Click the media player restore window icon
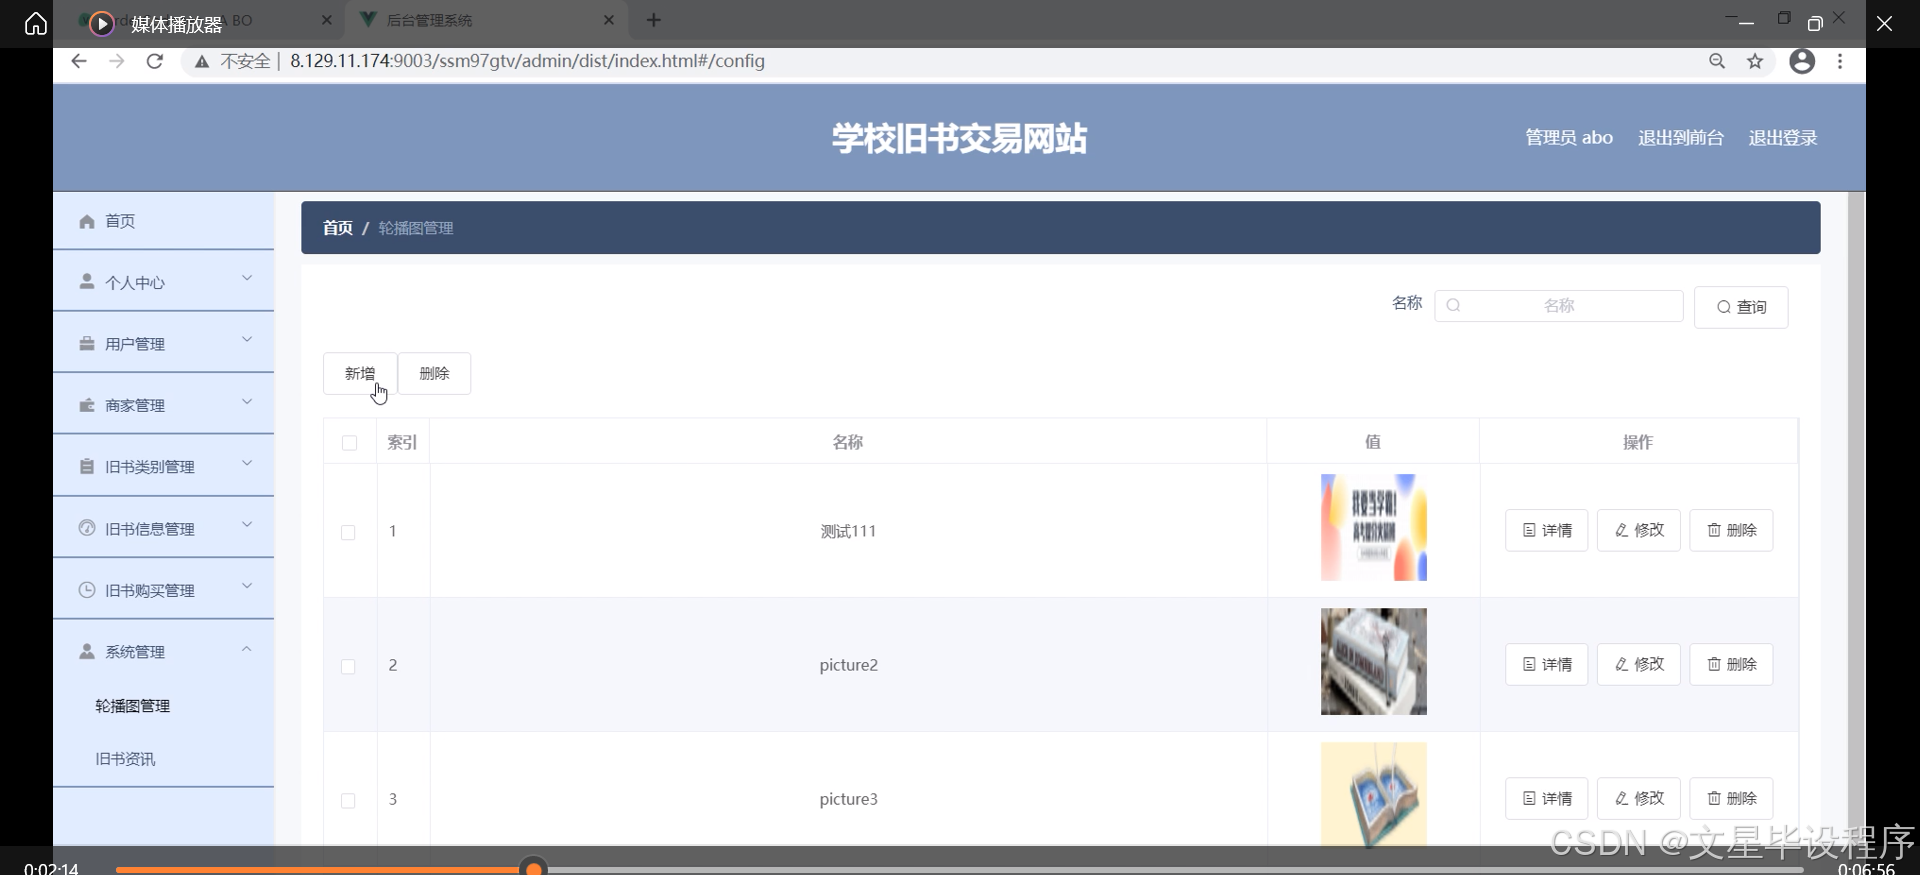 point(1815,23)
